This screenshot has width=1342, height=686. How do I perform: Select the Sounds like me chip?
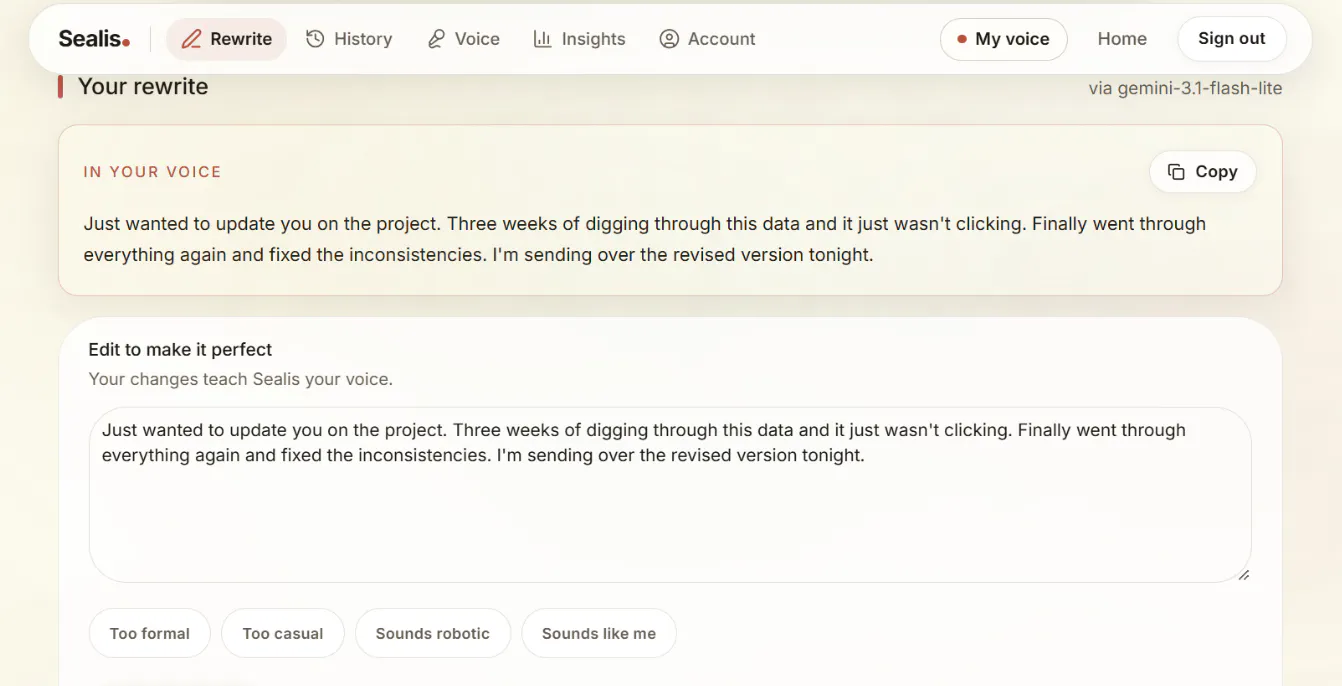tap(599, 633)
